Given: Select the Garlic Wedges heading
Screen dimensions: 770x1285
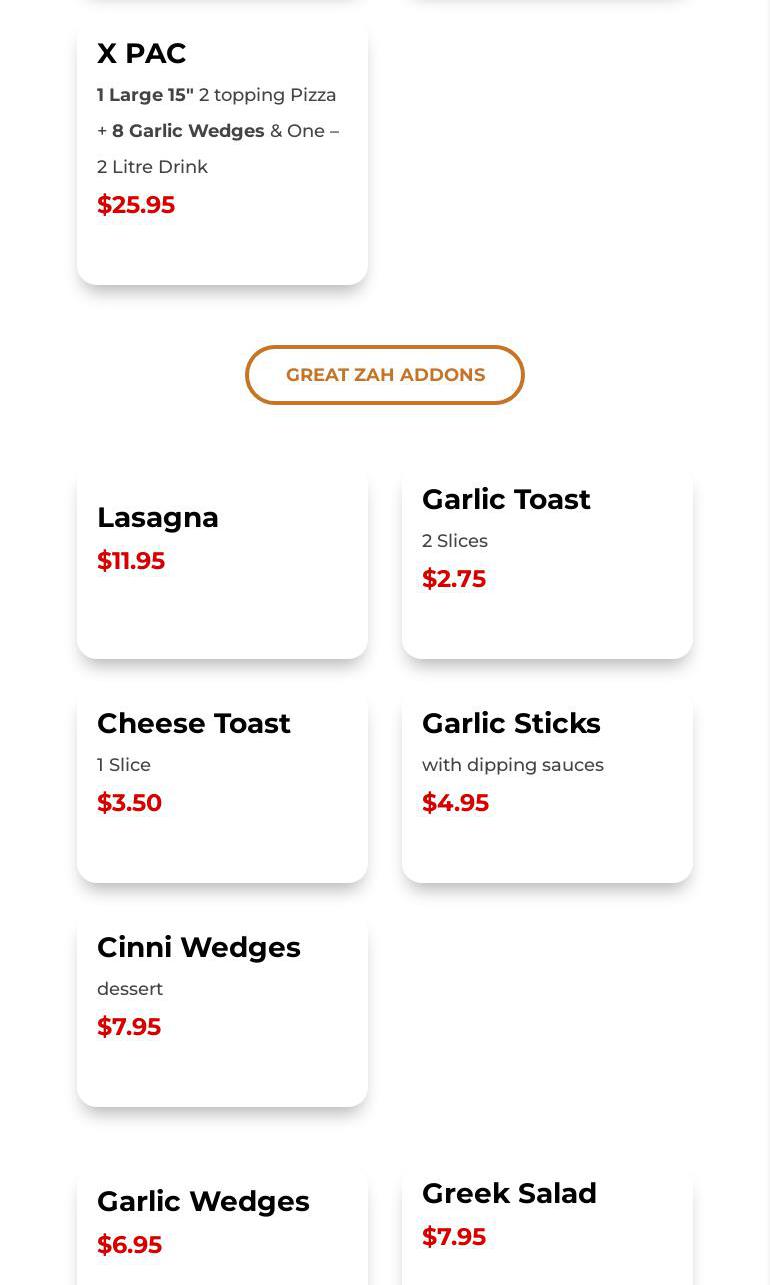Looking at the screenshot, I should pos(203,1201).
